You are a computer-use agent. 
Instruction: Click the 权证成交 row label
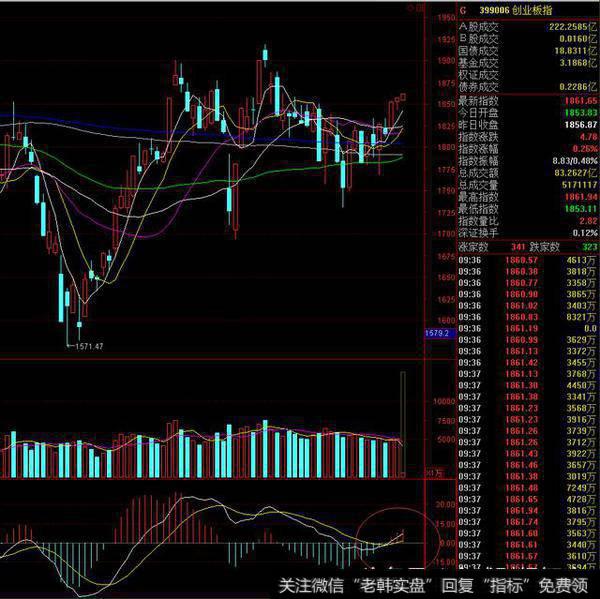coord(479,75)
